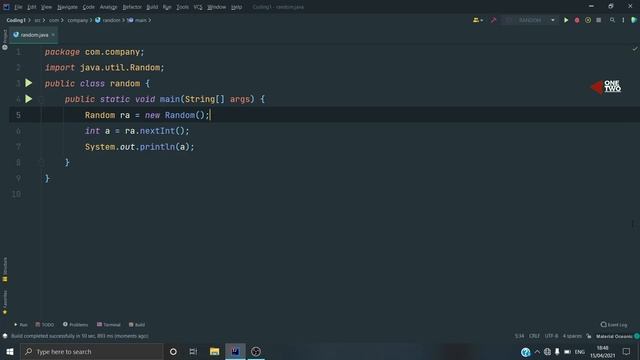
Task: Click the inspection checkmark at editor top right
Action: (x=635, y=49)
